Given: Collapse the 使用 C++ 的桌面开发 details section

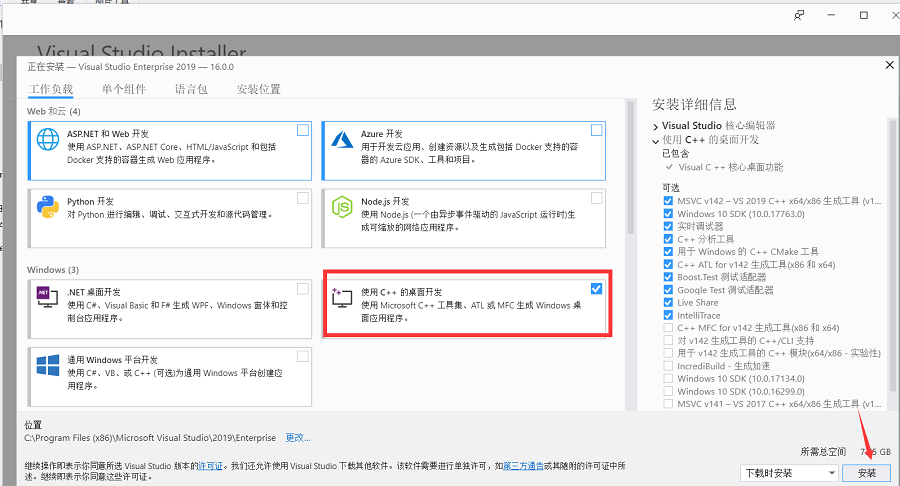Looking at the screenshot, I should click(x=656, y=140).
